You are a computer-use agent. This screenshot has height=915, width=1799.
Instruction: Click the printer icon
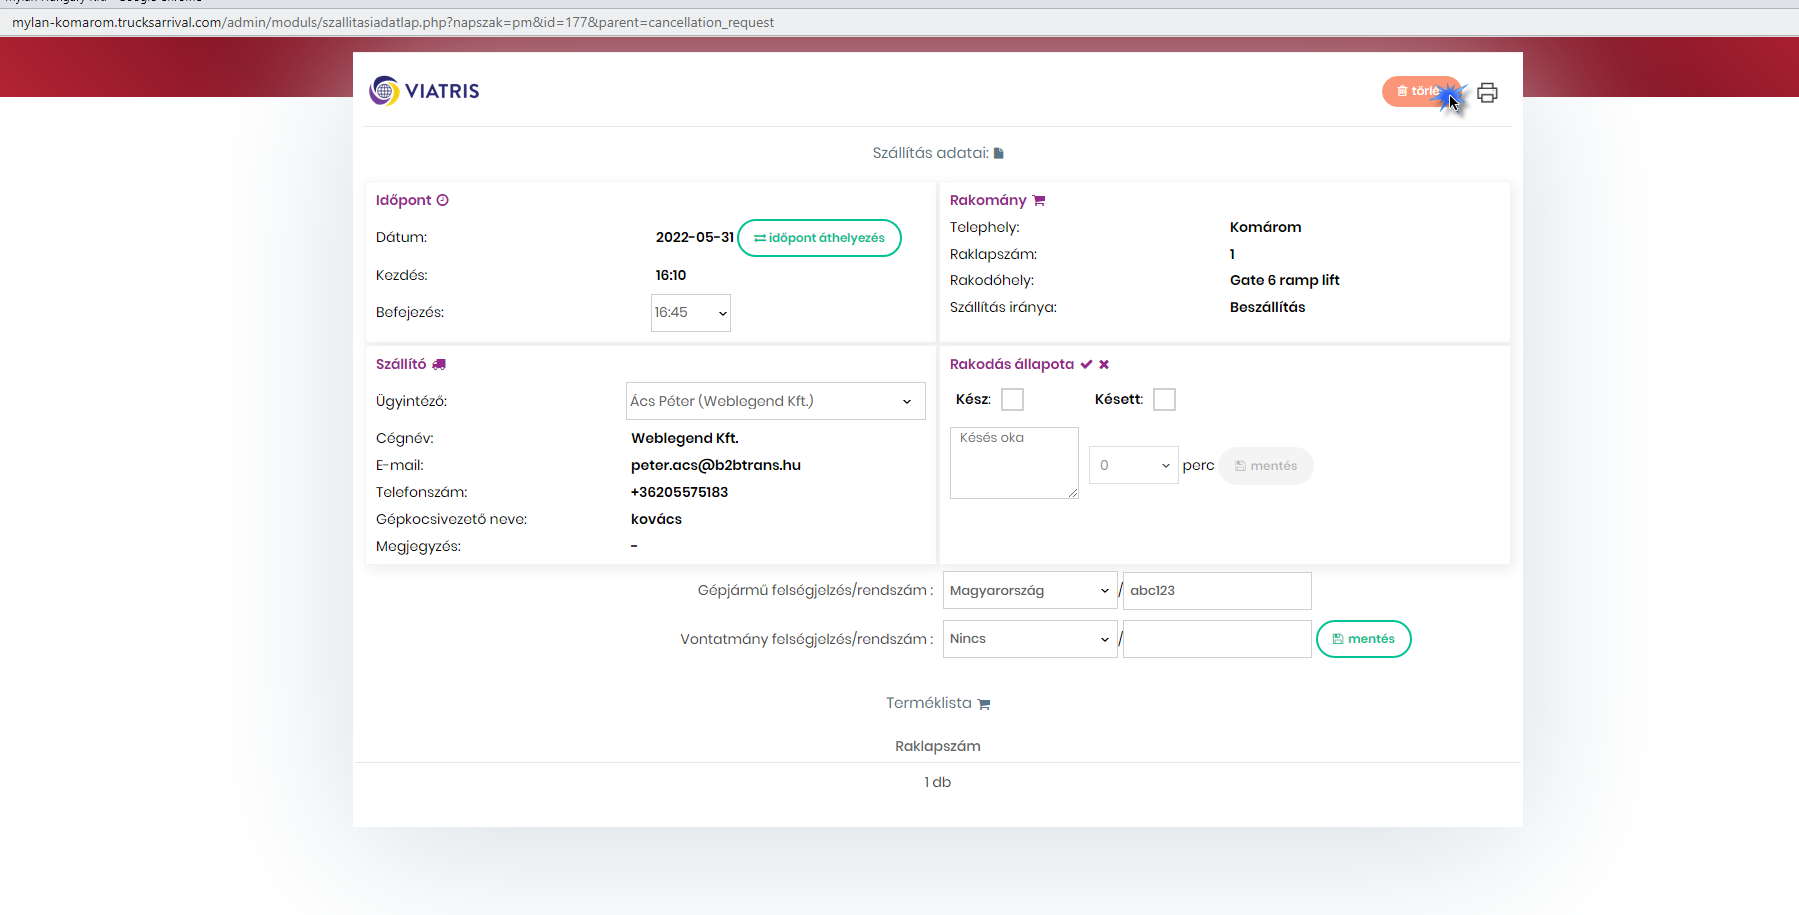1487,93
